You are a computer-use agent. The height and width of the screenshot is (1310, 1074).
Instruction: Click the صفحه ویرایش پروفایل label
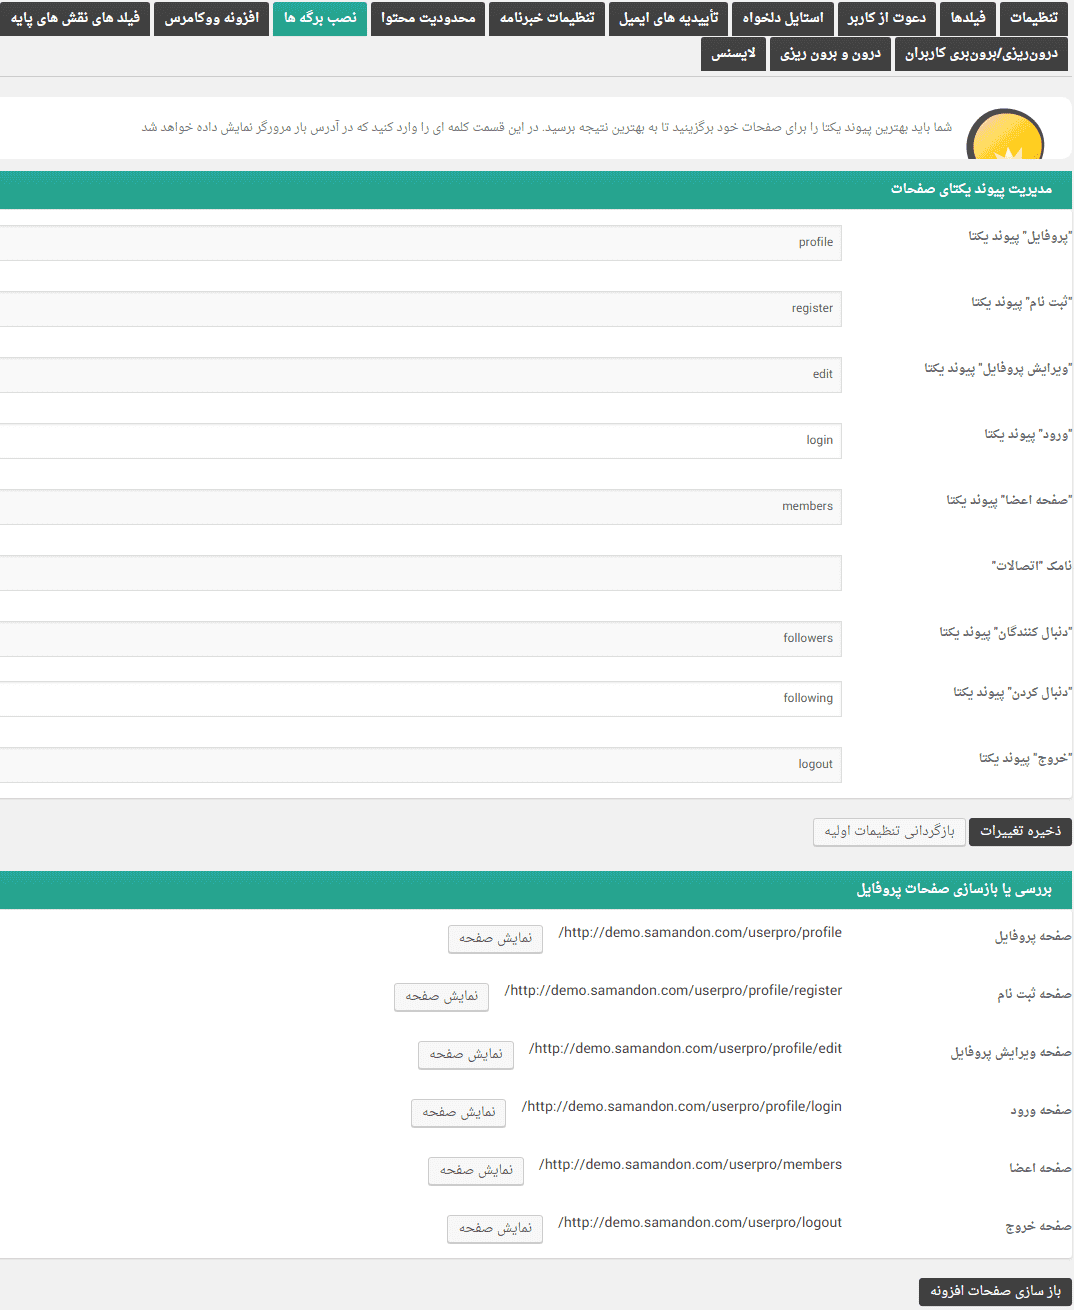pos(1011,1053)
